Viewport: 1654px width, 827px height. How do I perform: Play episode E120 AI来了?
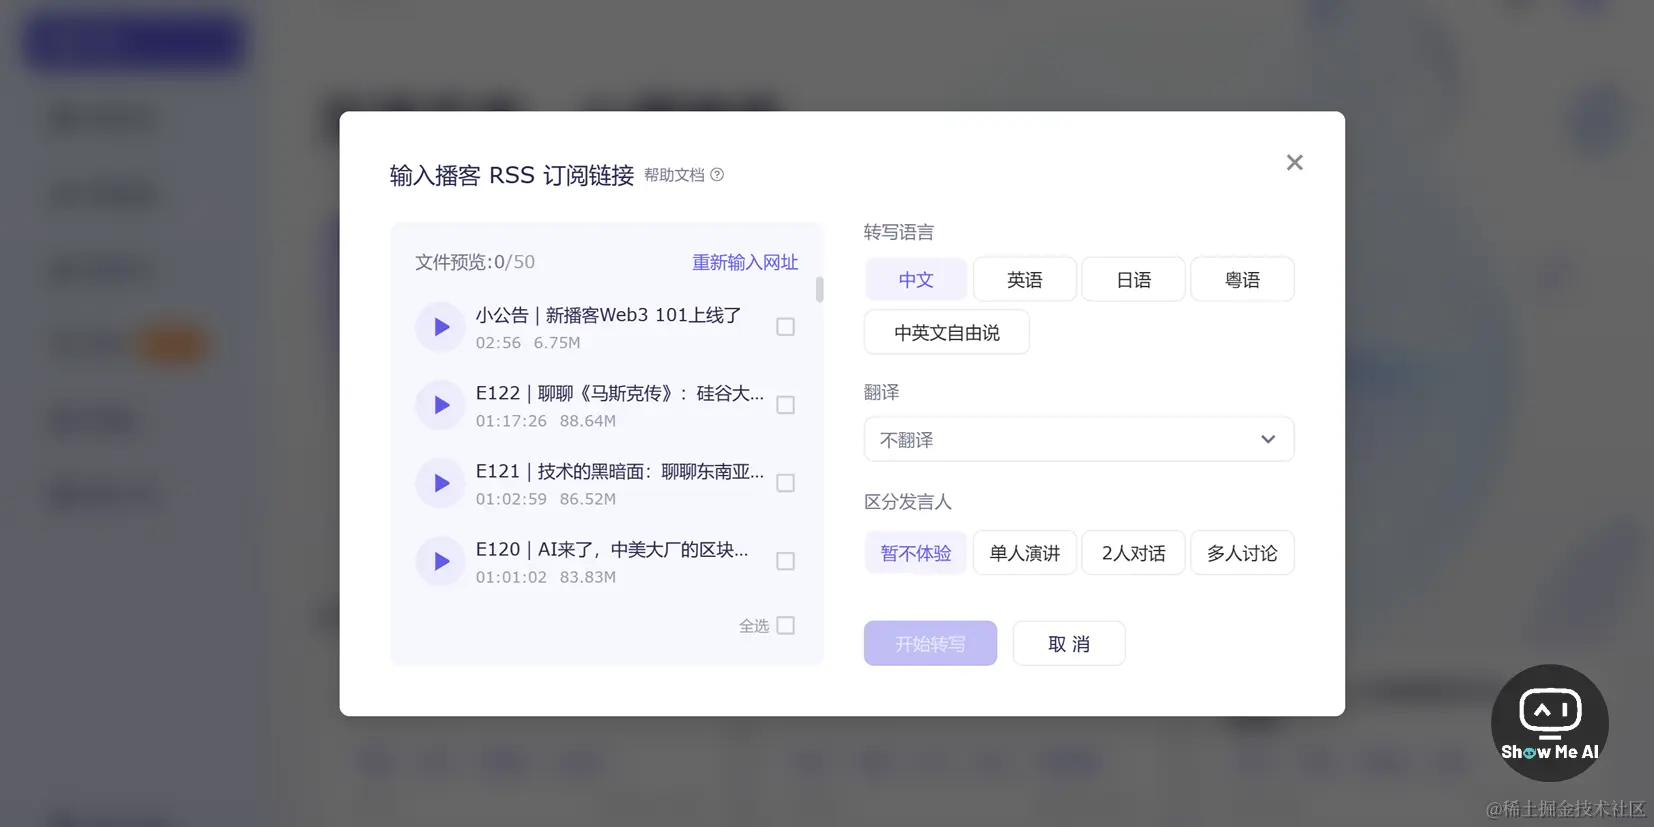440,561
